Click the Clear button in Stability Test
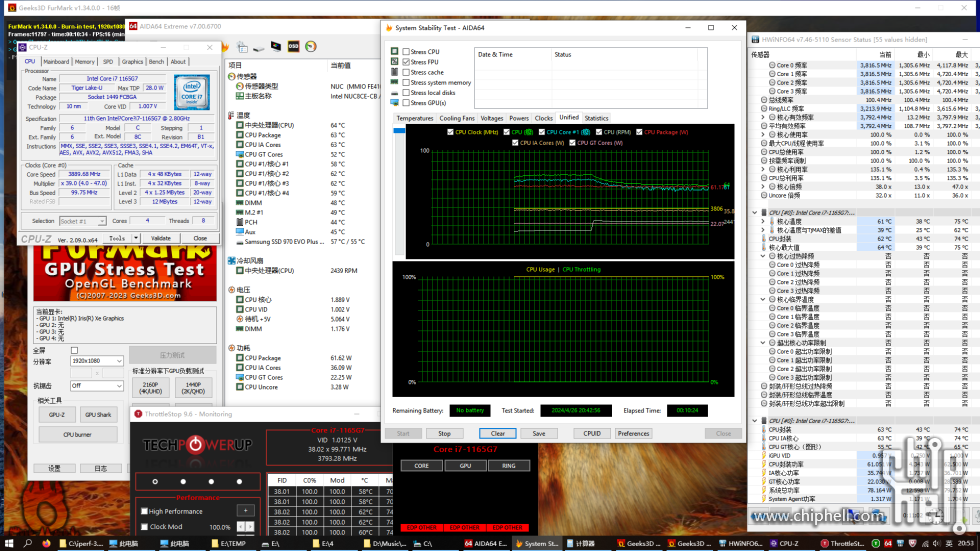The image size is (980, 551). tap(498, 434)
